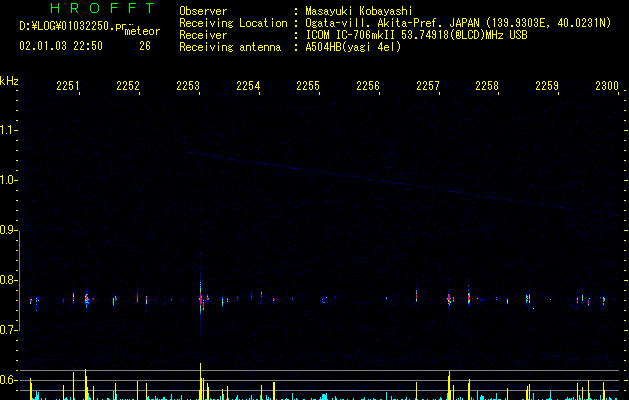Click the date stamp 02.01.03 22:50
Image resolution: width=629 pixels, height=400 pixels.
[x=61, y=46]
